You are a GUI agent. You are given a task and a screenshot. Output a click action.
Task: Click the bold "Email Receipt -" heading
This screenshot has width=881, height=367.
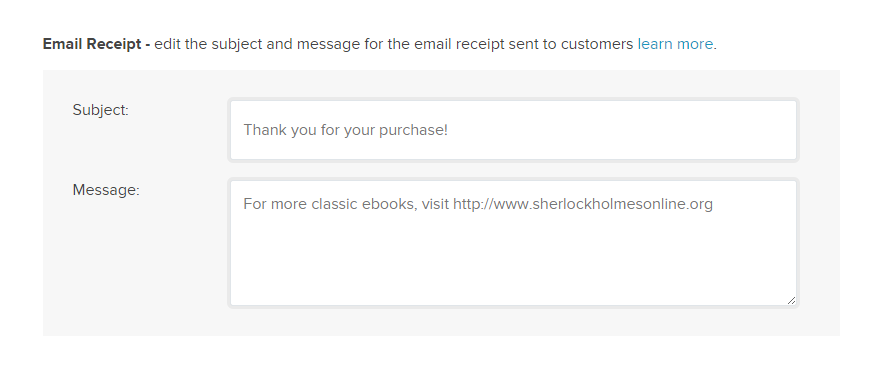(96, 44)
